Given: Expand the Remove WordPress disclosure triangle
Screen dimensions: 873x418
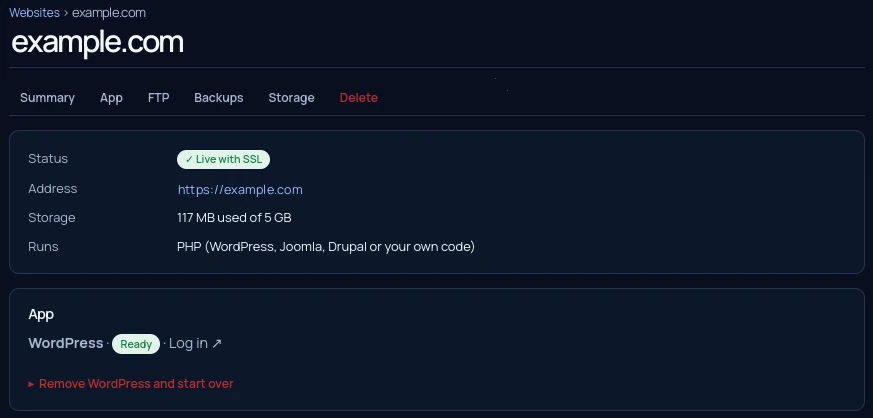Looking at the screenshot, I should click(32, 384).
